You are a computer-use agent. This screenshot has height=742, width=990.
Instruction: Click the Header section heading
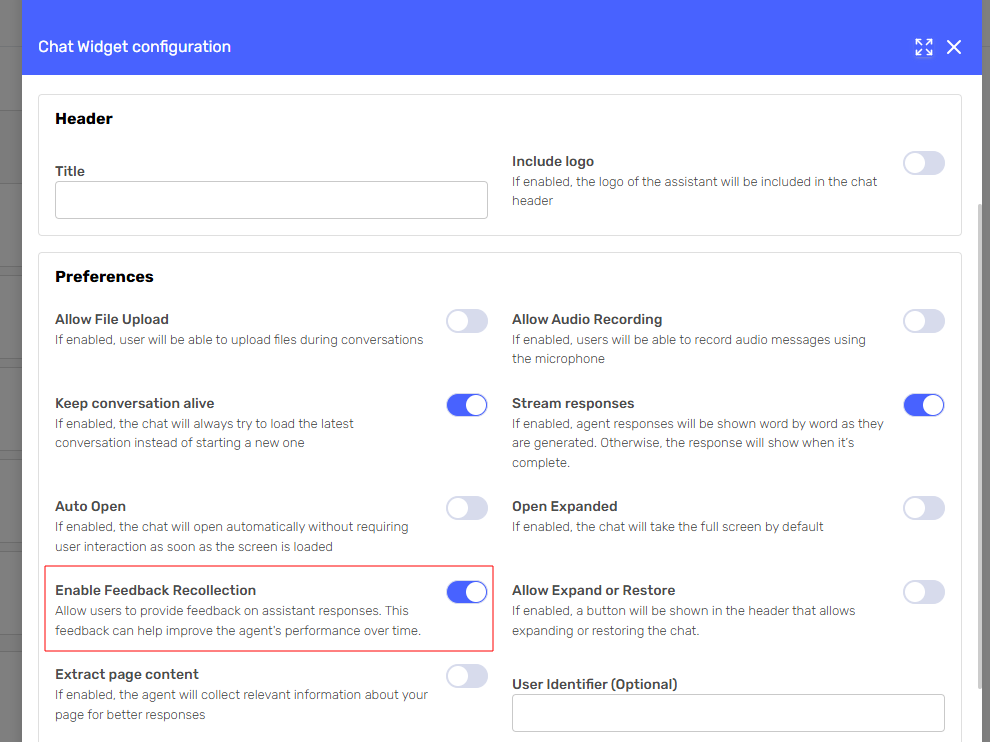coord(84,119)
